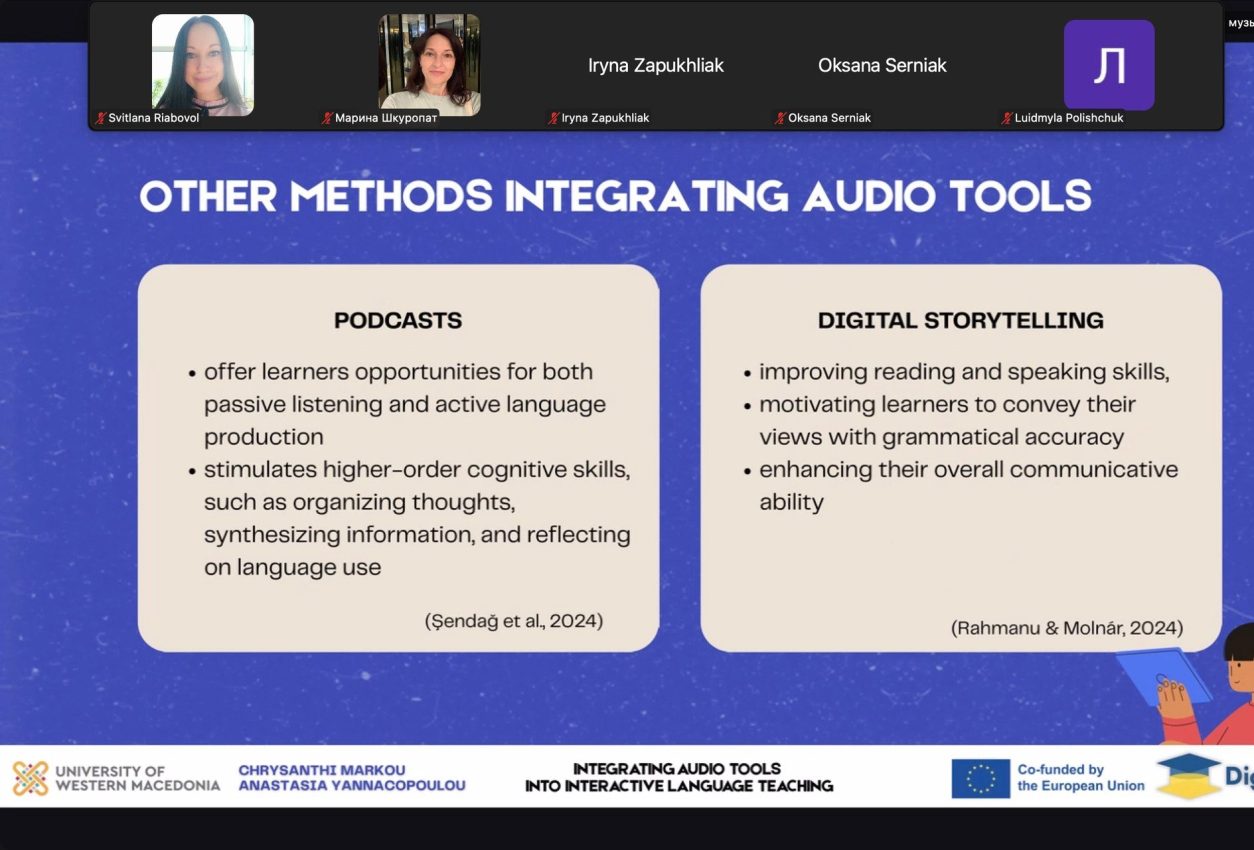The height and width of the screenshot is (850, 1254).
Task: Click the European Union flag icon
Action: 980,778
